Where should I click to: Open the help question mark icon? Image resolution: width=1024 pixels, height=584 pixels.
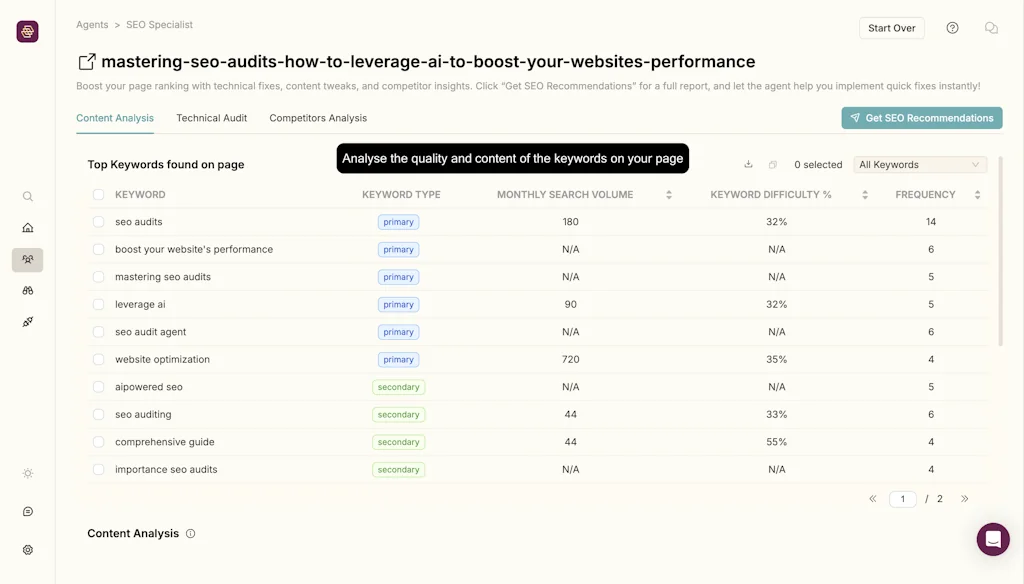(x=952, y=28)
